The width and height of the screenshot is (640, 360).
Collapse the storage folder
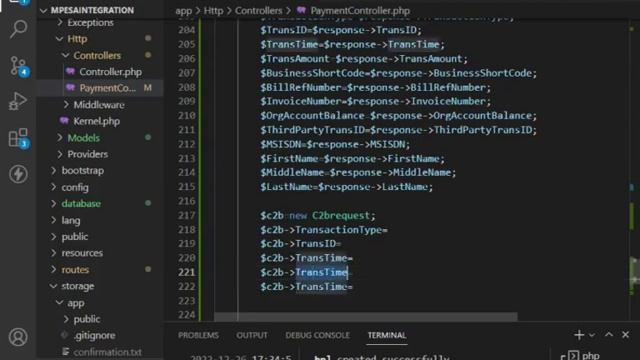click(x=53, y=286)
